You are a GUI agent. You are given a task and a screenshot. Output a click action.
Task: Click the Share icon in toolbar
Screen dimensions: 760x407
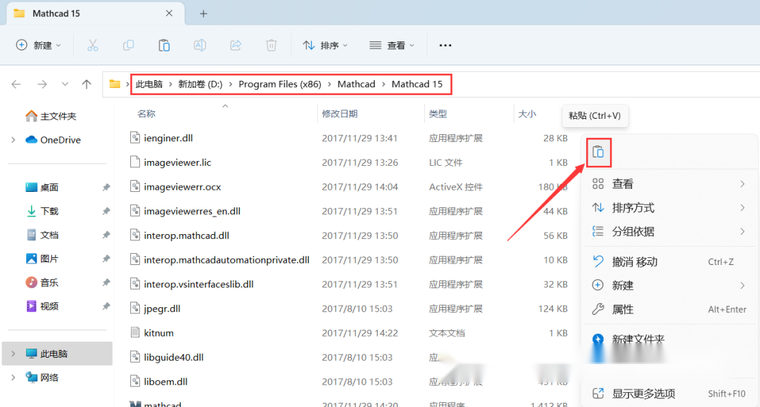pos(236,45)
